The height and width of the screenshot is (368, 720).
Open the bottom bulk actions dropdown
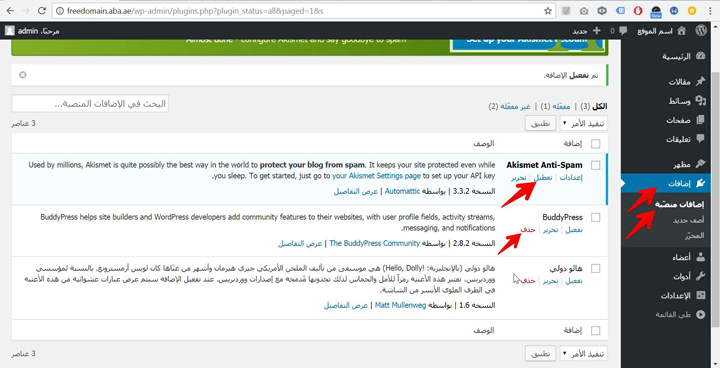pyautogui.click(x=583, y=354)
